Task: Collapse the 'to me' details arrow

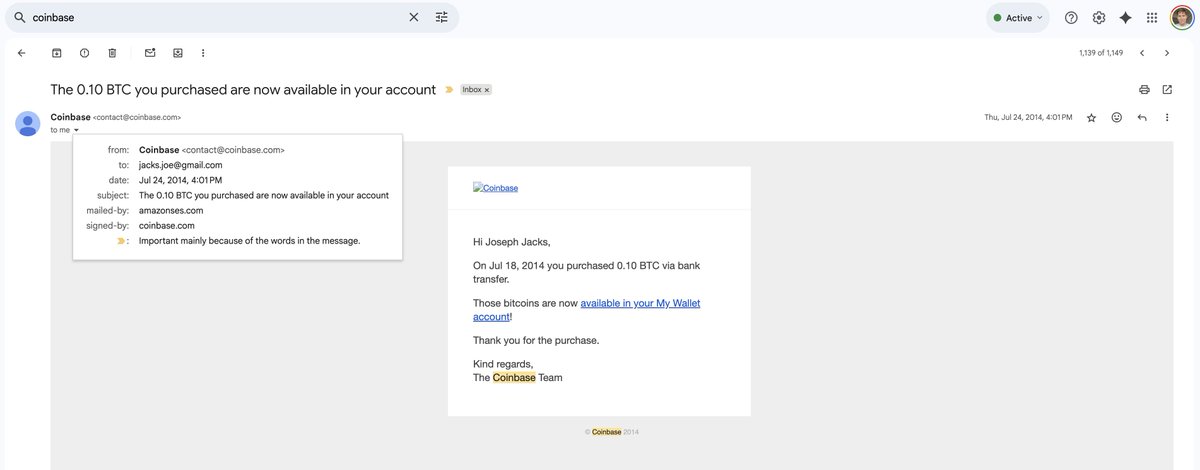Action: [76, 130]
